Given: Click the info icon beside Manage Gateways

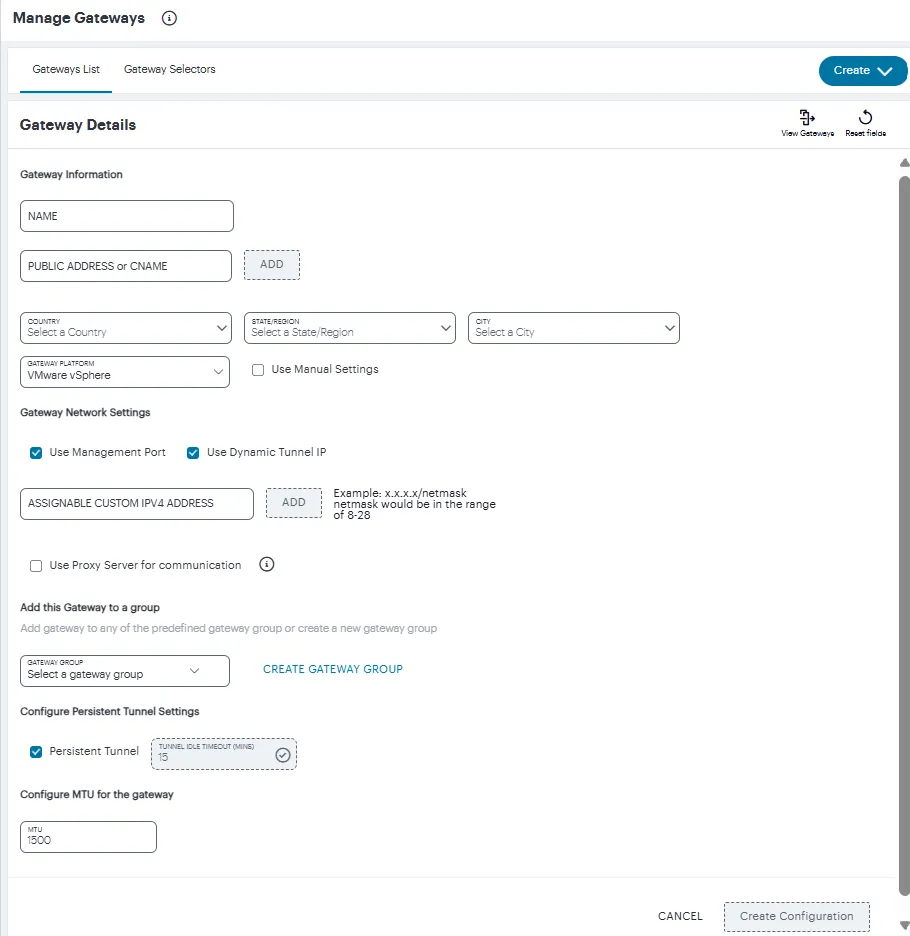Looking at the screenshot, I should pyautogui.click(x=169, y=19).
